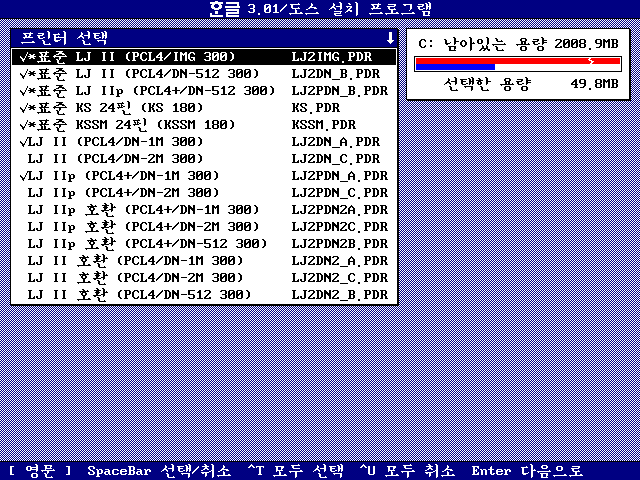Click the 프린터 선택 list title
Viewport: 640px width, 480px height.
point(64,38)
